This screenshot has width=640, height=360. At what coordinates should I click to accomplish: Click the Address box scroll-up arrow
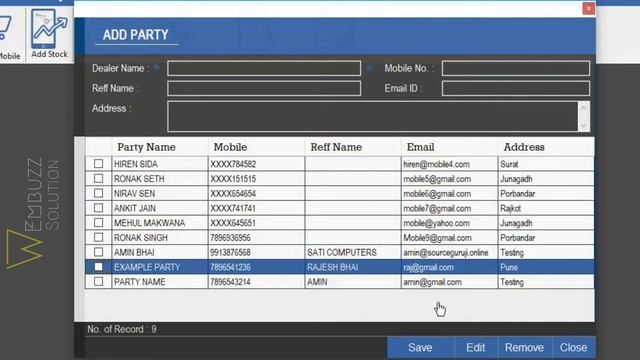click(x=584, y=108)
